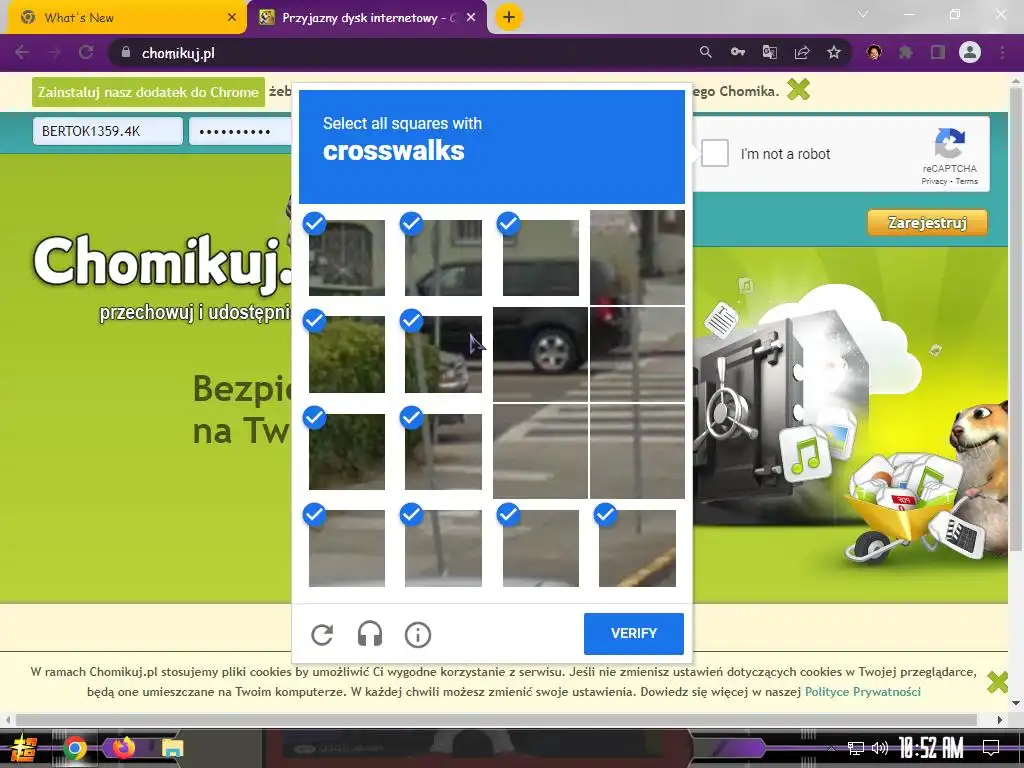Click the volume speaker tray icon
Viewport: 1024px width, 768px height.
[x=880, y=748]
